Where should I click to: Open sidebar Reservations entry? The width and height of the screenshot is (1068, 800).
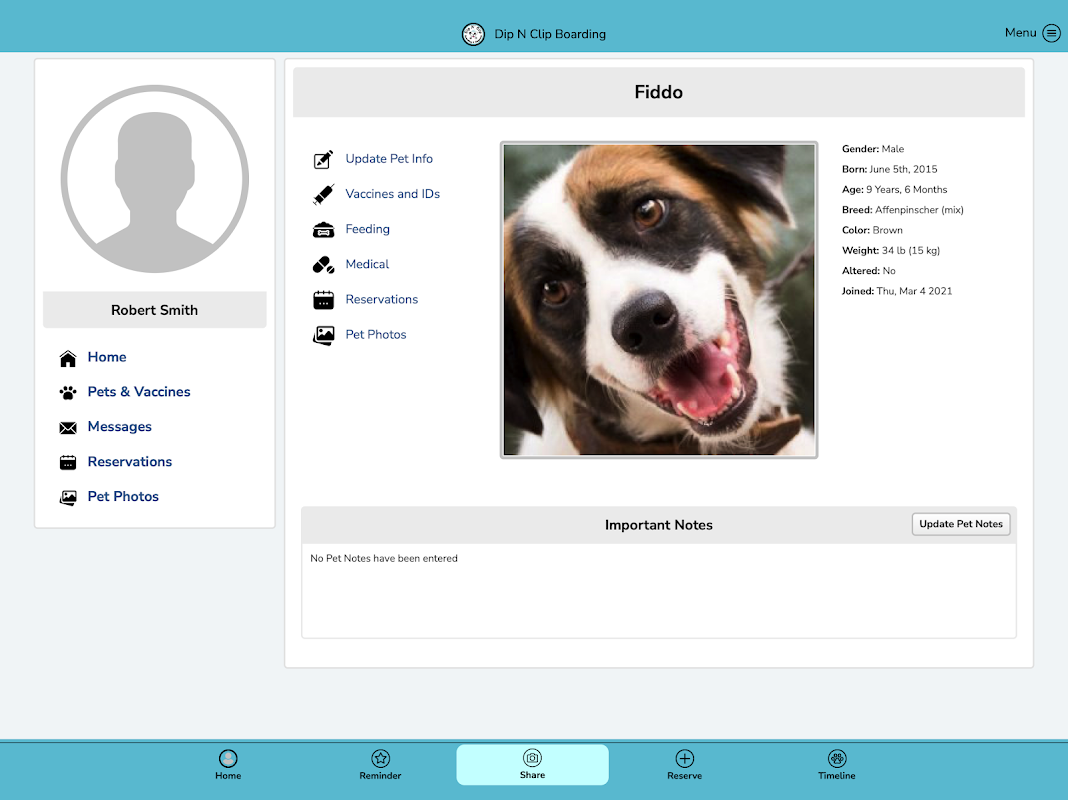click(x=129, y=462)
